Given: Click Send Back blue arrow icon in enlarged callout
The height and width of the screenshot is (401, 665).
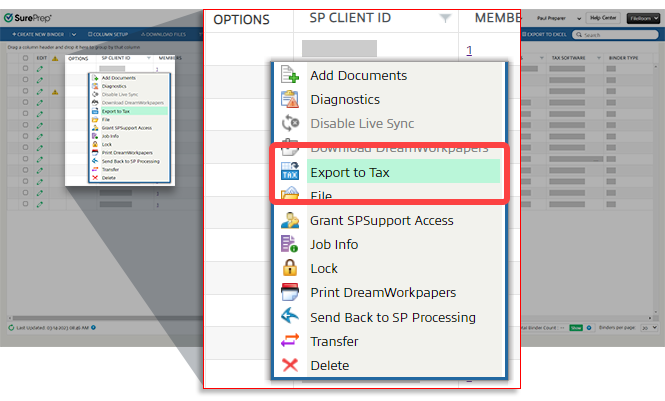Looking at the screenshot, I should click(290, 316).
